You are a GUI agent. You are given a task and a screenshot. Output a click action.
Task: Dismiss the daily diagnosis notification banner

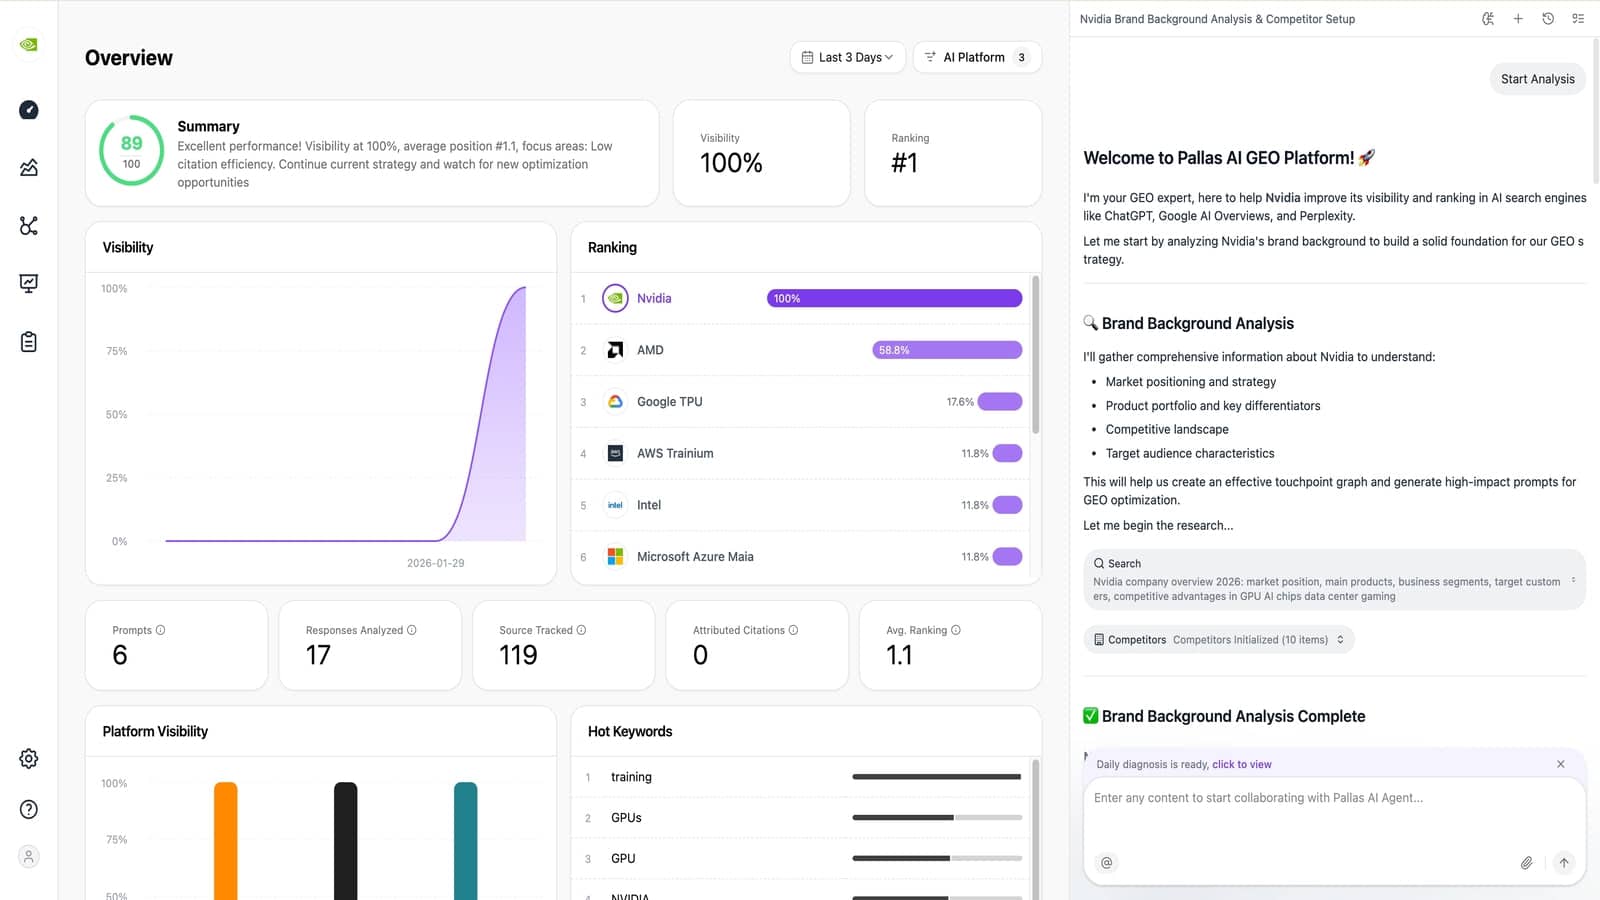pos(1560,763)
